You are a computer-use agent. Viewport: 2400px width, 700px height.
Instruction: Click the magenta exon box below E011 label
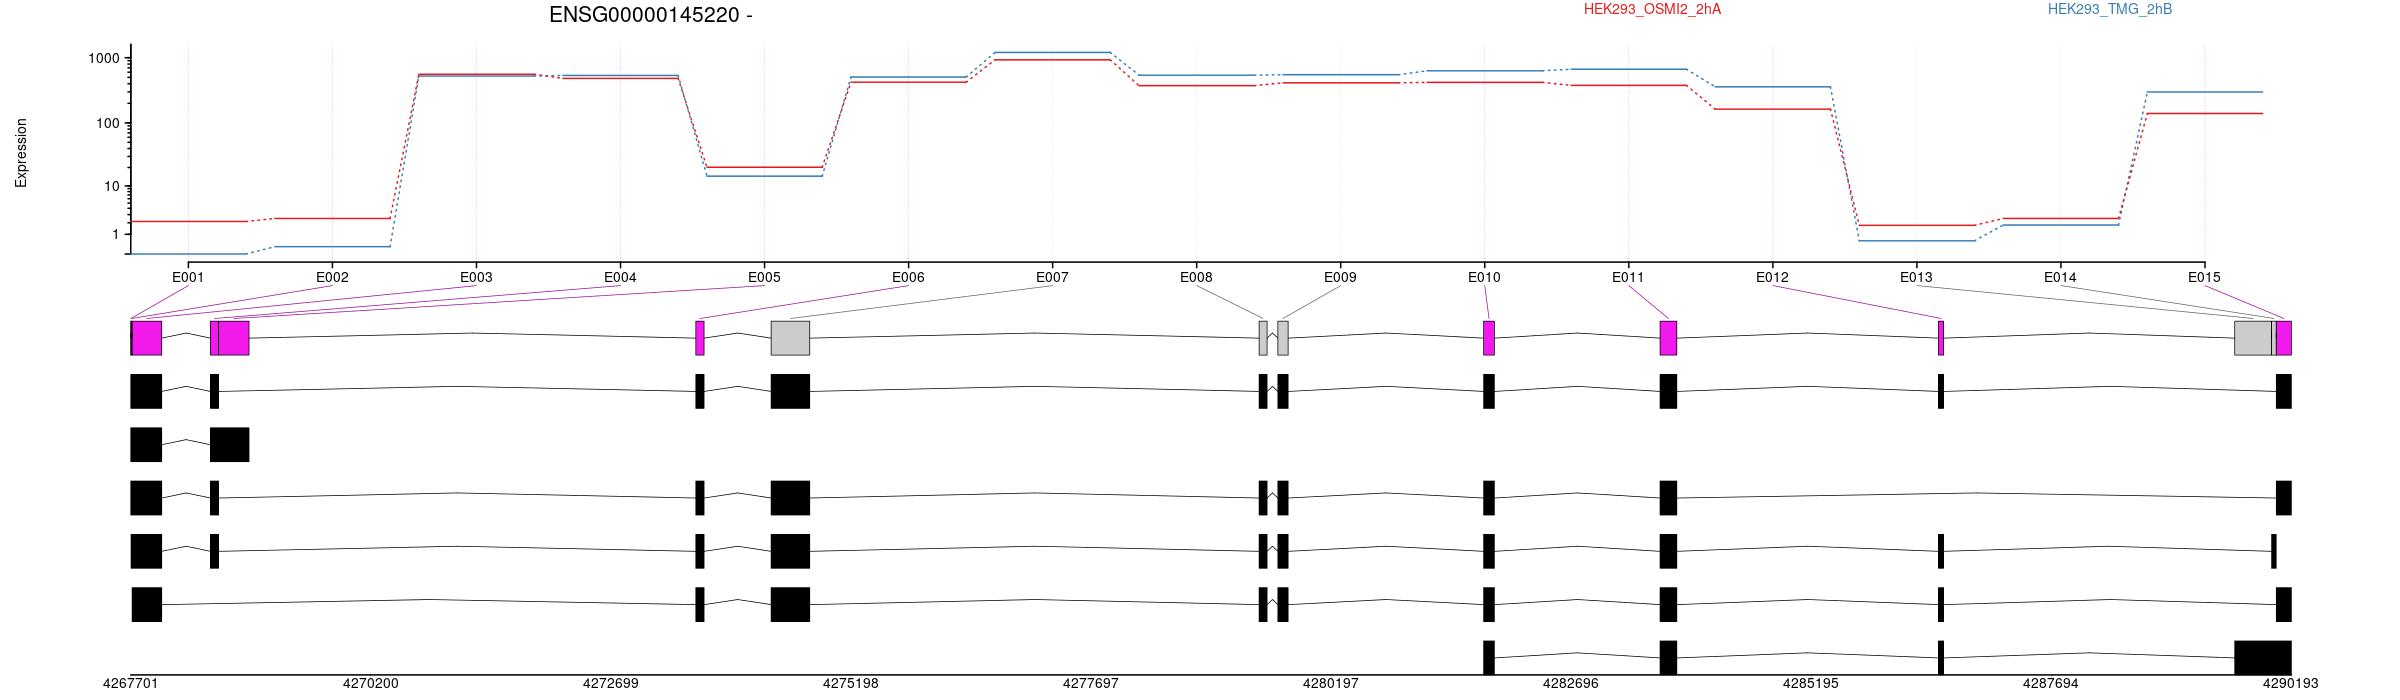1668,338
